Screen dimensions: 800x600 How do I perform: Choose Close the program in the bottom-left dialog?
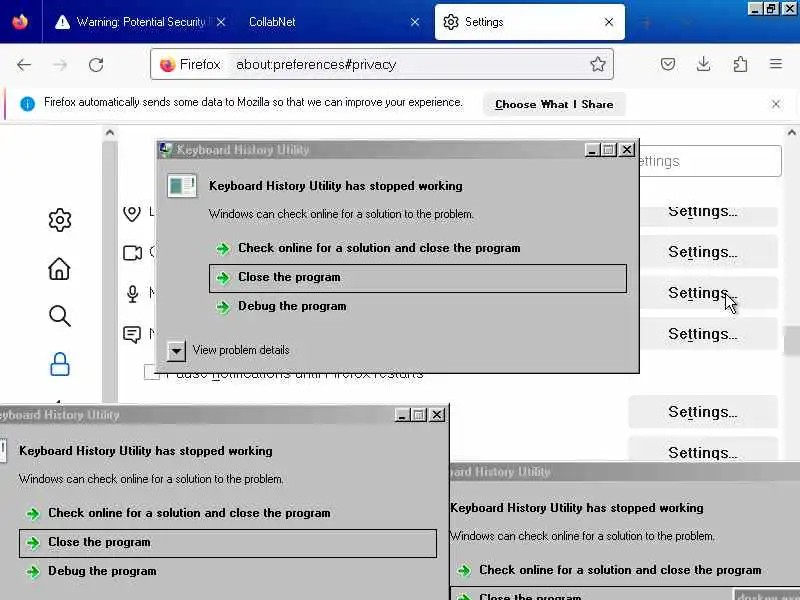click(228, 543)
